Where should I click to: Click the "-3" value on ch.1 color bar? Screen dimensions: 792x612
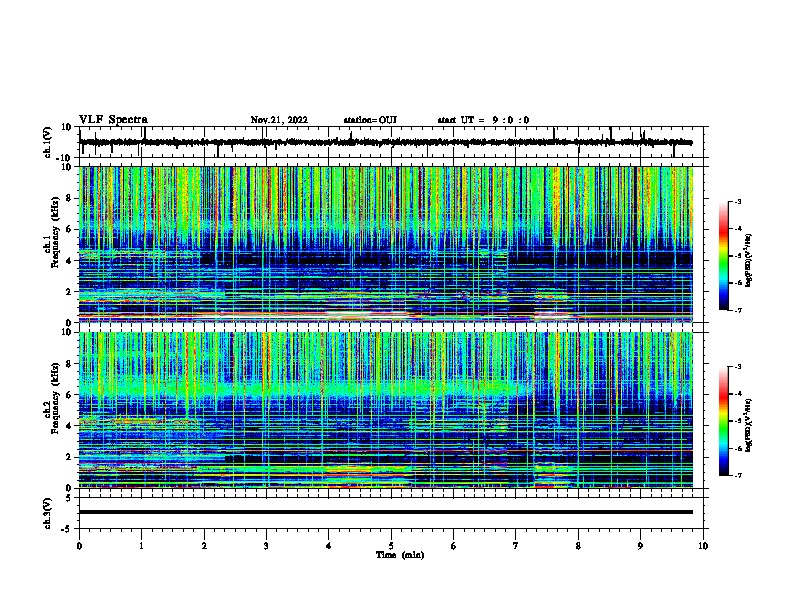coord(737,201)
